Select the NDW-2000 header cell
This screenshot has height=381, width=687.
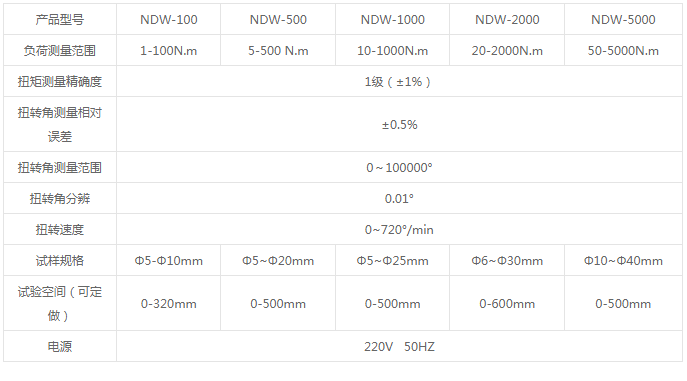pyautogui.click(x=507, y=20)
